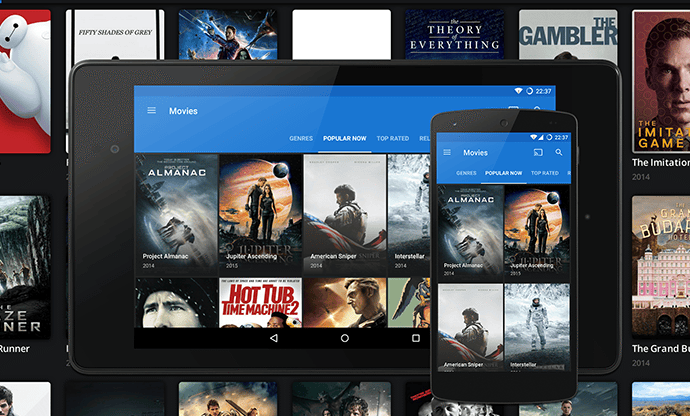Click the 22:37 clock on the phone

pyautogui.click(x=561, y=137)
